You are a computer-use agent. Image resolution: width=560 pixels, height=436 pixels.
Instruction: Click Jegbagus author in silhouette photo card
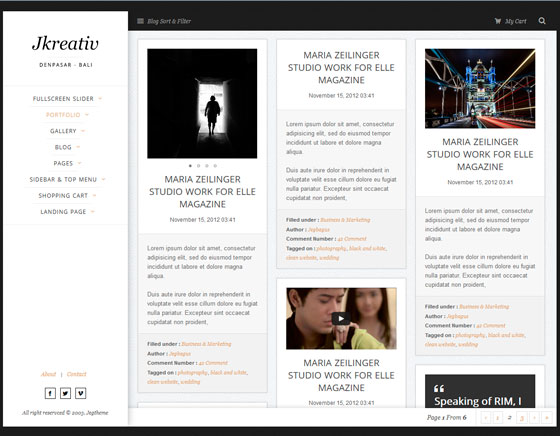(180, 354)
